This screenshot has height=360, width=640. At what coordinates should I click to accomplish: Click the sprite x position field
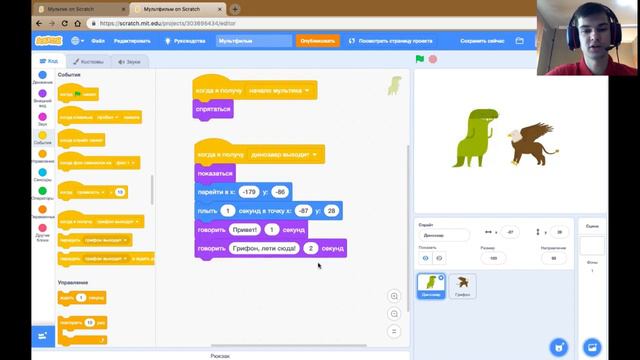(510, 232)
